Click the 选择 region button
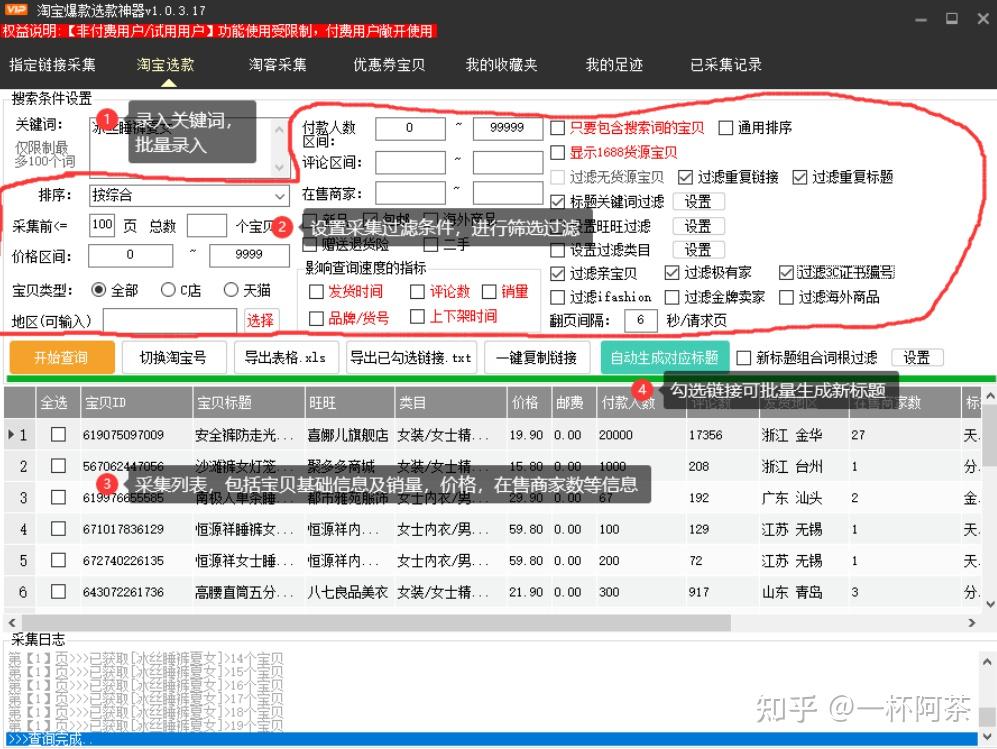Image resolution: width=997 pixels, height=749 pixels. coord(260,320)
